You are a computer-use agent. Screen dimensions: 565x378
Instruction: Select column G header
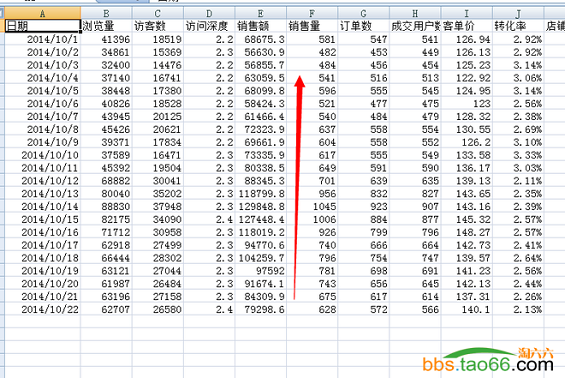point(364,13)
